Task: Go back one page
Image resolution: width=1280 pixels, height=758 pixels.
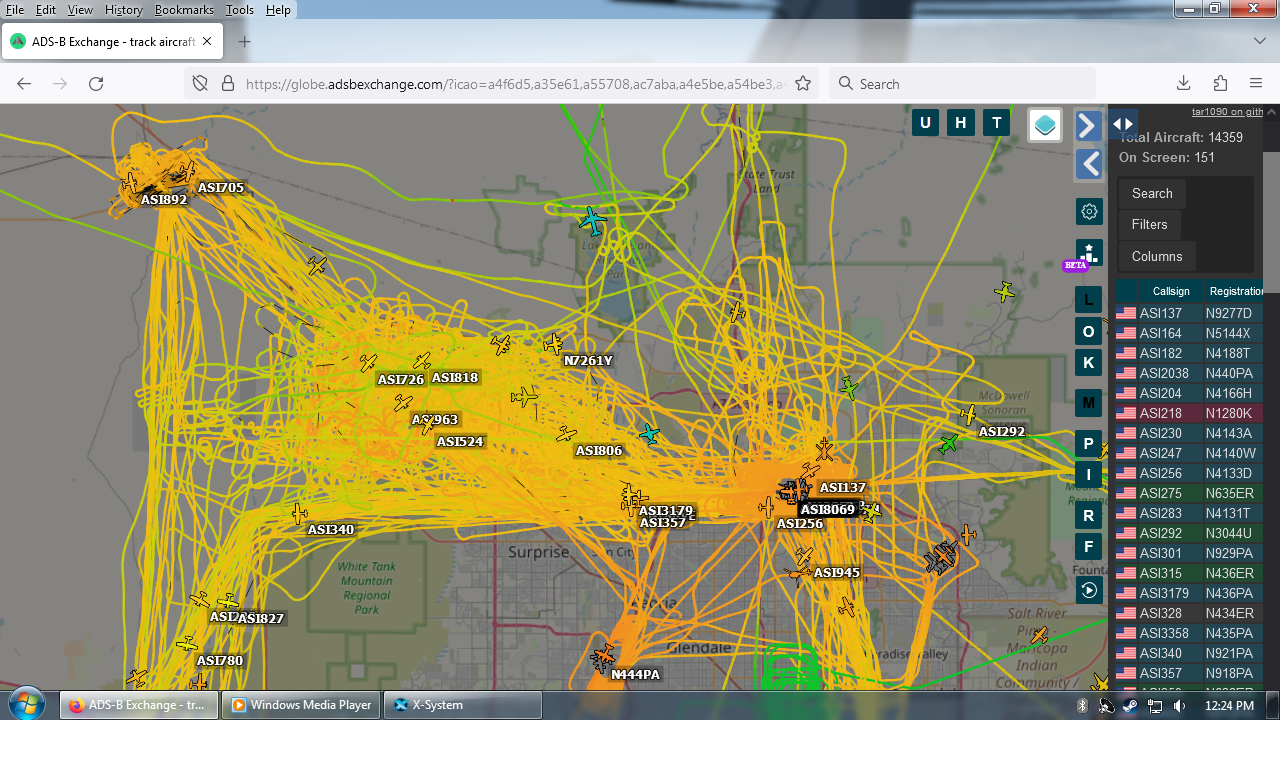Action: coord(24,84)
